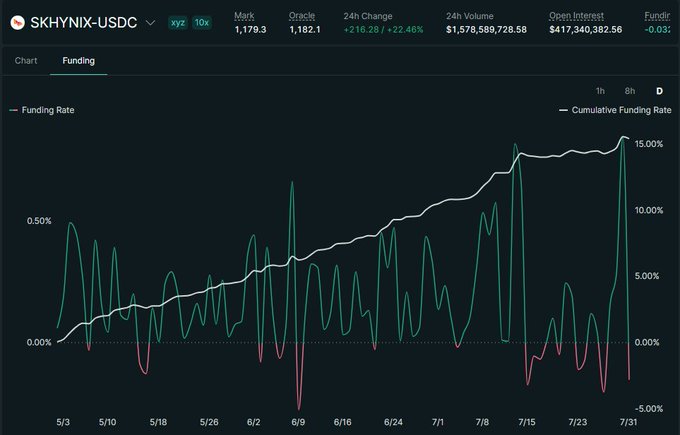Toggle the Funding Rate legend series

point(42,110)
